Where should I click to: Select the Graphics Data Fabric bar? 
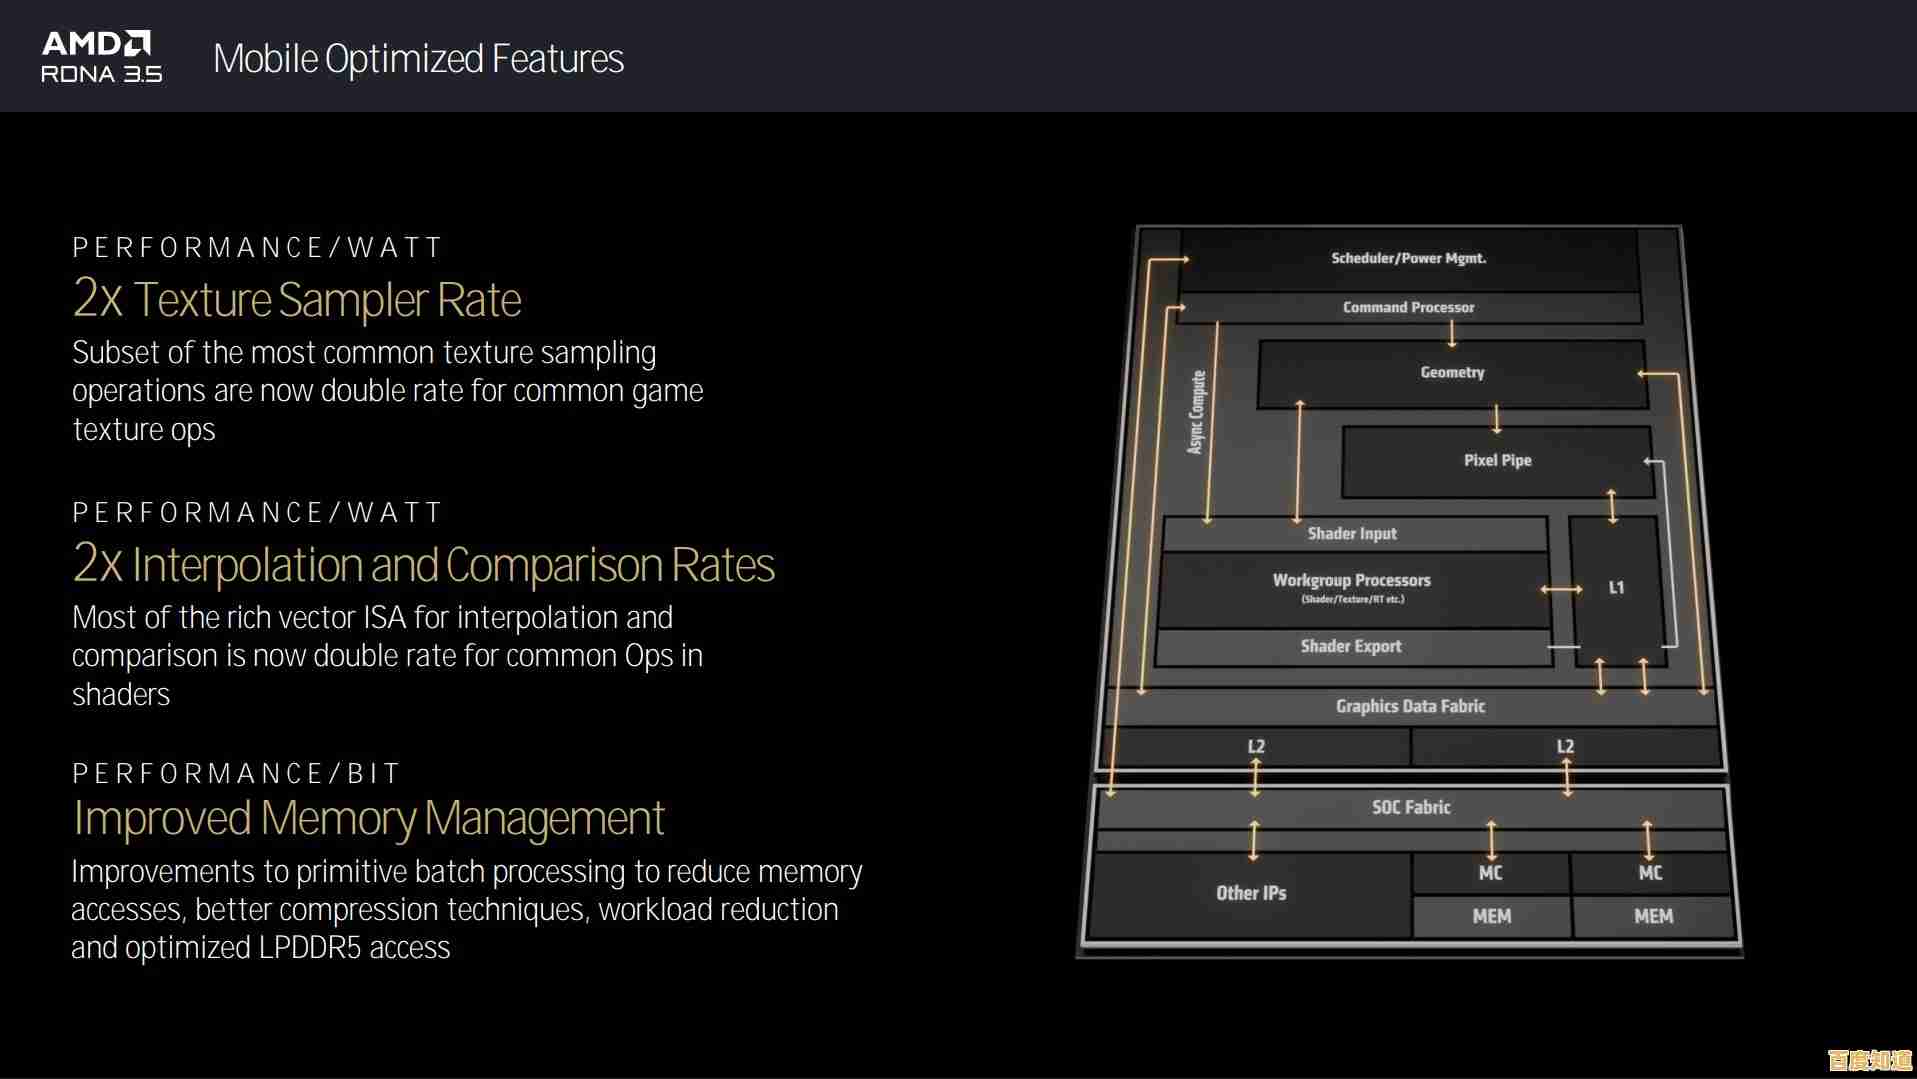pos(1410,706)
